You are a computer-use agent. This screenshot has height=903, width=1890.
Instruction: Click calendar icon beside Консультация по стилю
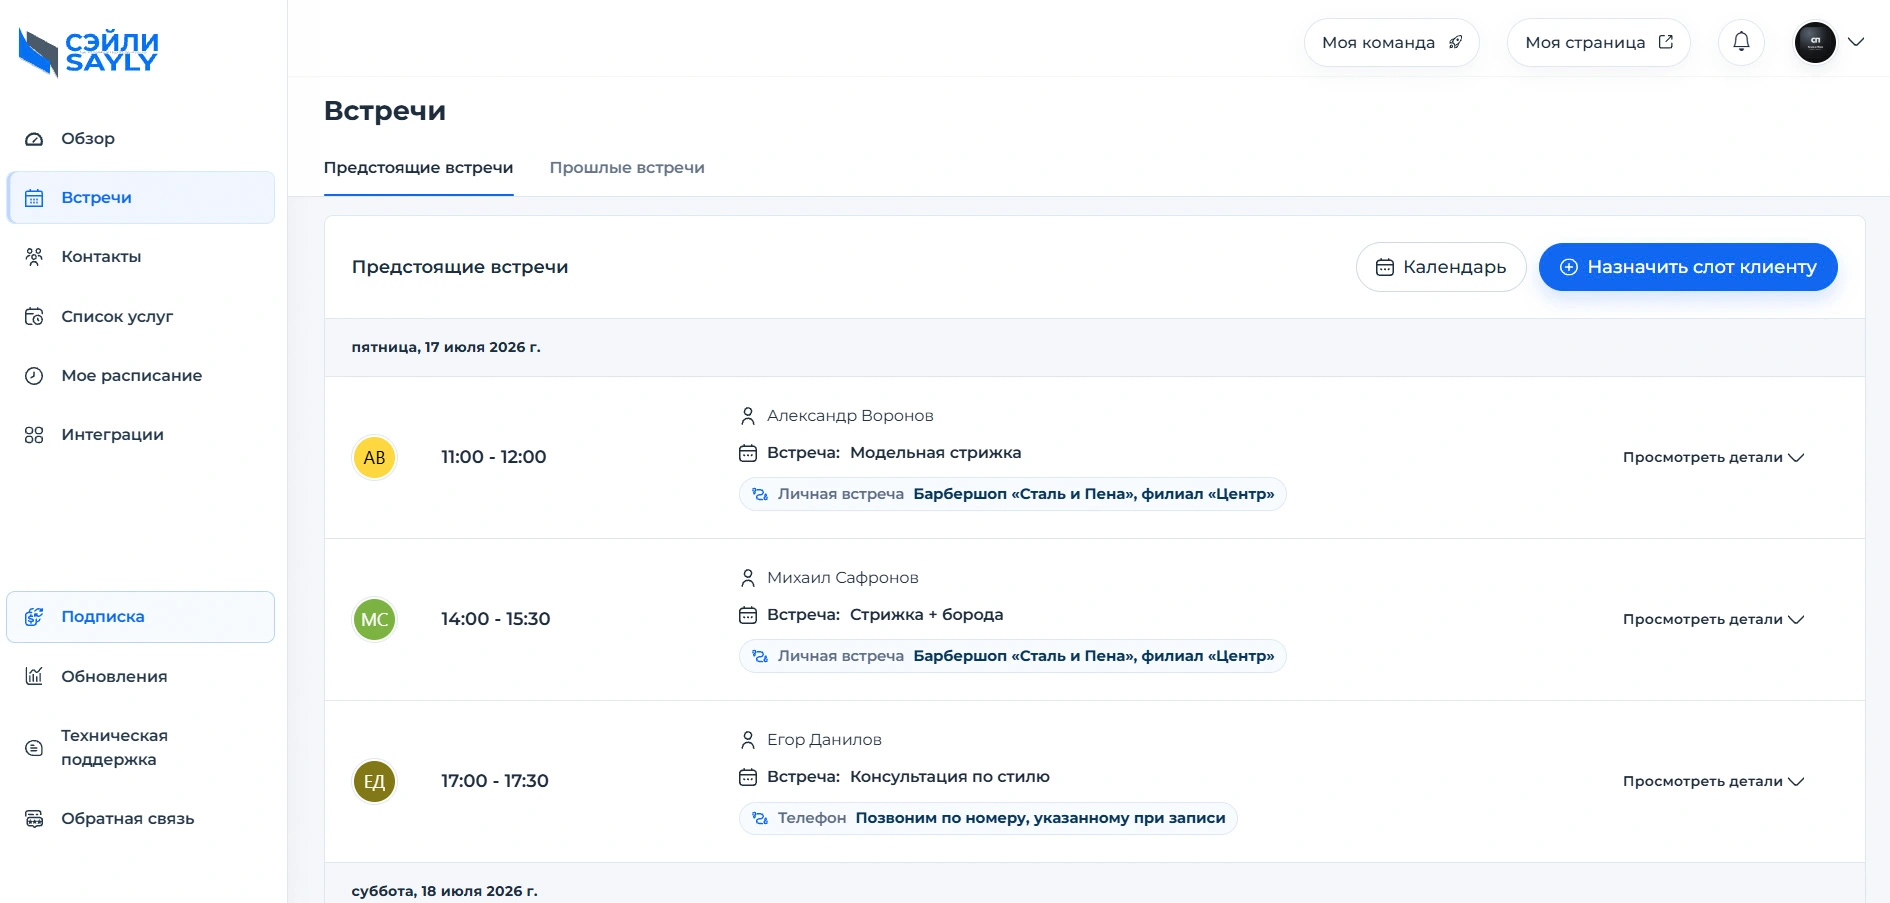pyautogui.click(x=748, y=777)
